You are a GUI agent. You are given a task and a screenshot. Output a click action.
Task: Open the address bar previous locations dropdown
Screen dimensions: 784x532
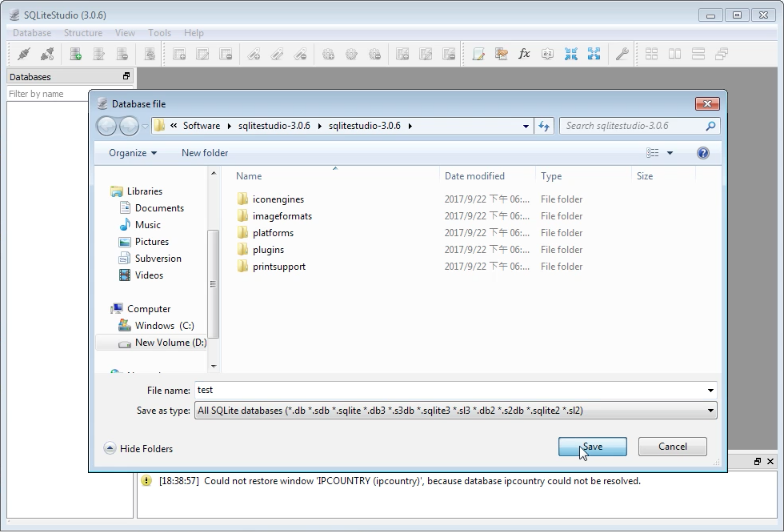pyautogui.click(x=526, y=126)
